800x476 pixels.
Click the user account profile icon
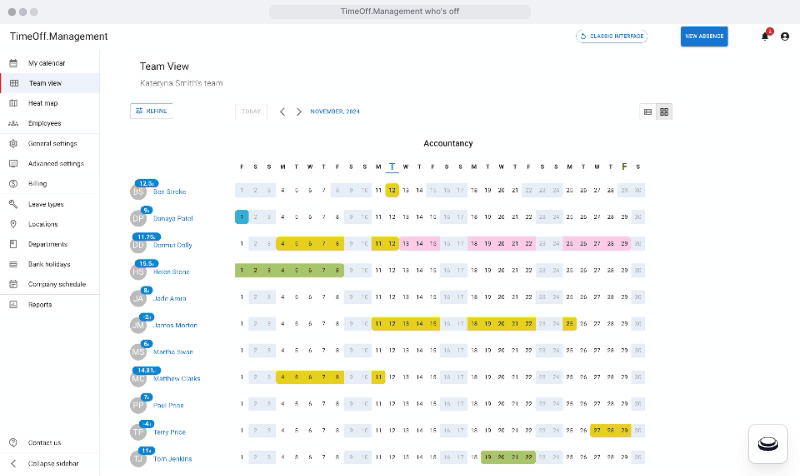click(x=784, y=36)
